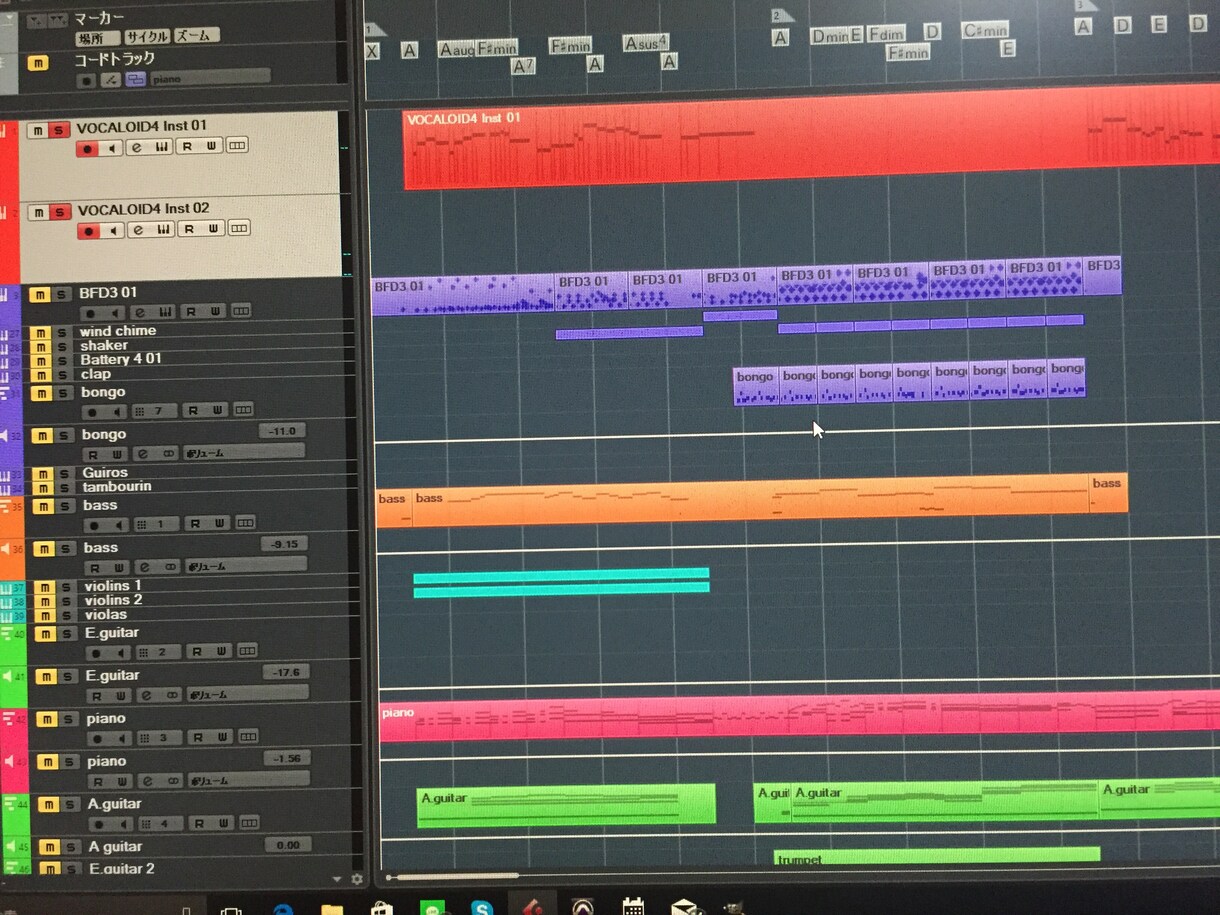Record-enable the A.guitar MIDI track
This screenshot has width=1220, height=915.
click(98, 824)
